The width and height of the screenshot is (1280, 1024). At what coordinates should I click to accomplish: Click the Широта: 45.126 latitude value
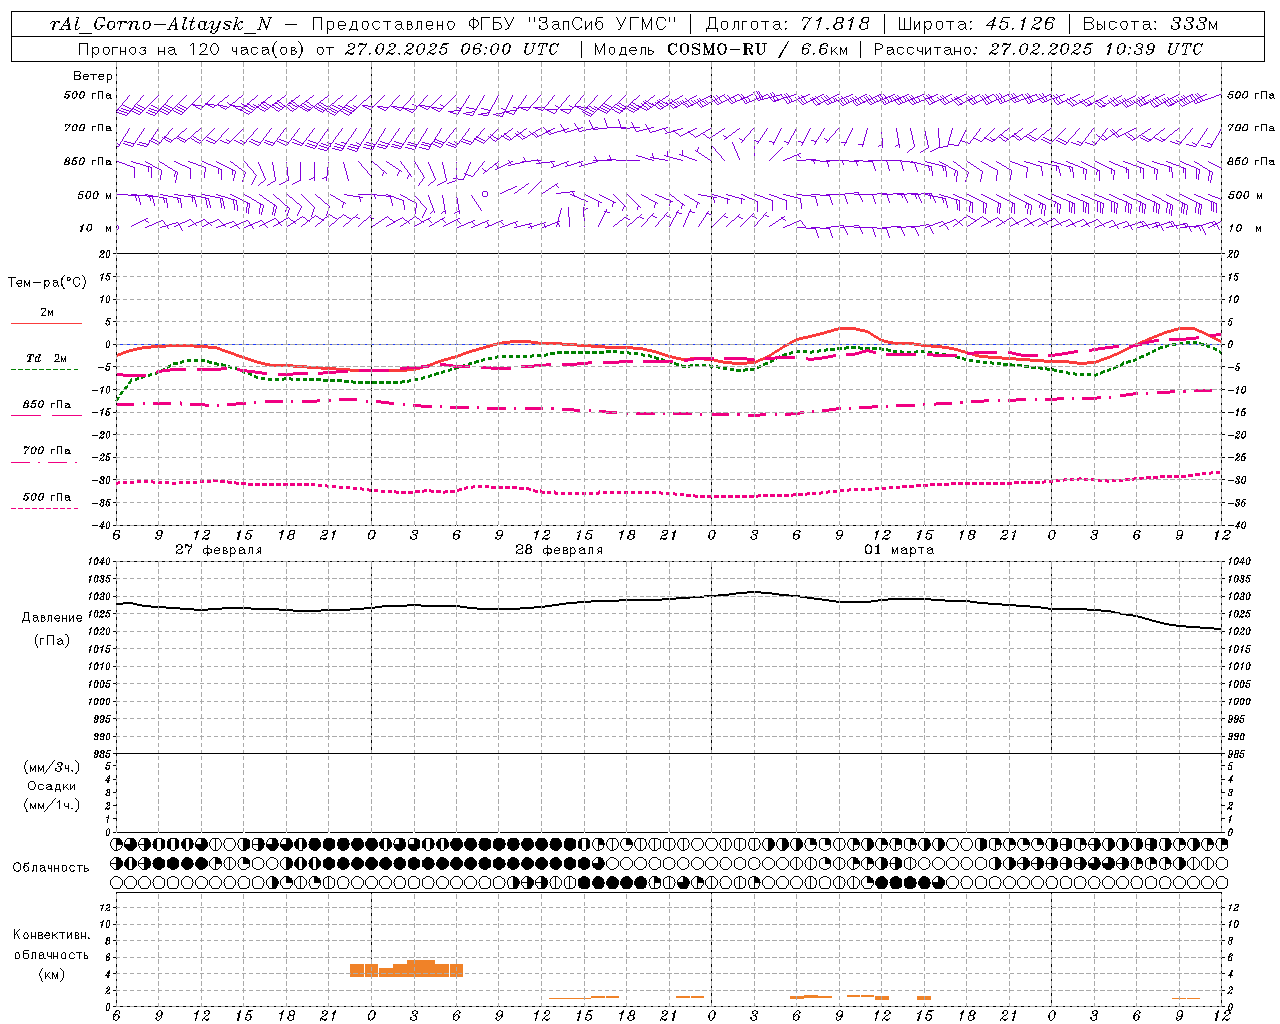pyautogui.click(x=976, y=24)
